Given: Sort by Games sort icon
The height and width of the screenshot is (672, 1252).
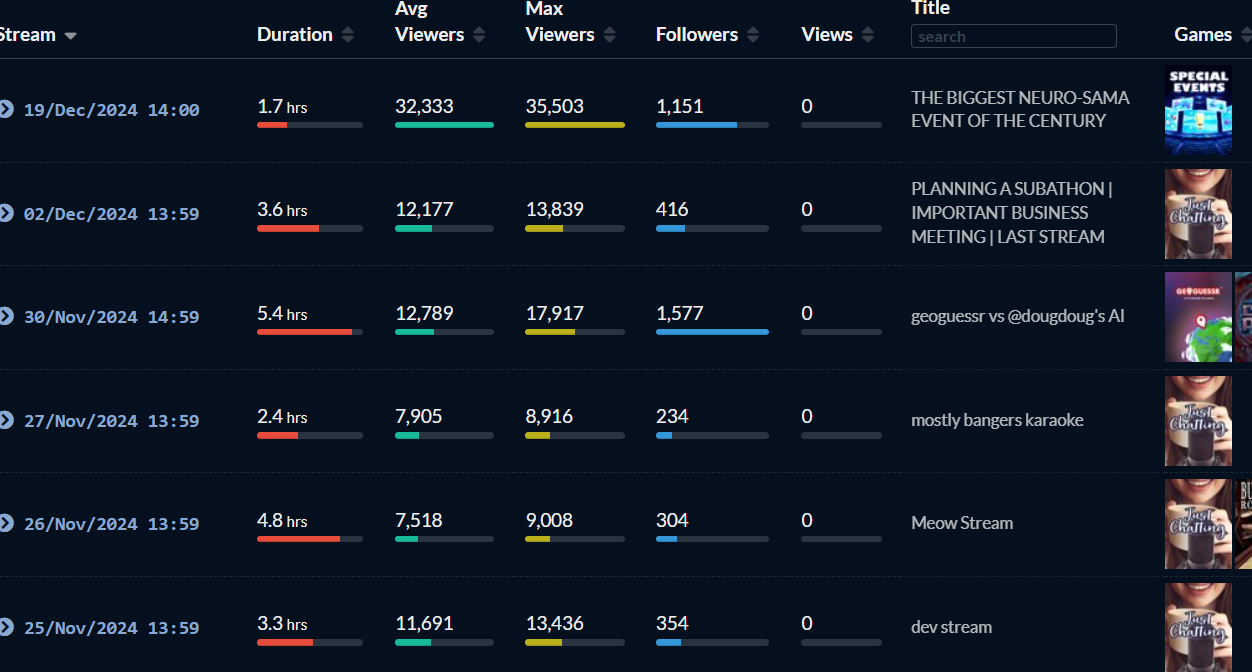Looking at the screenshot, I should pos(1245,35).
